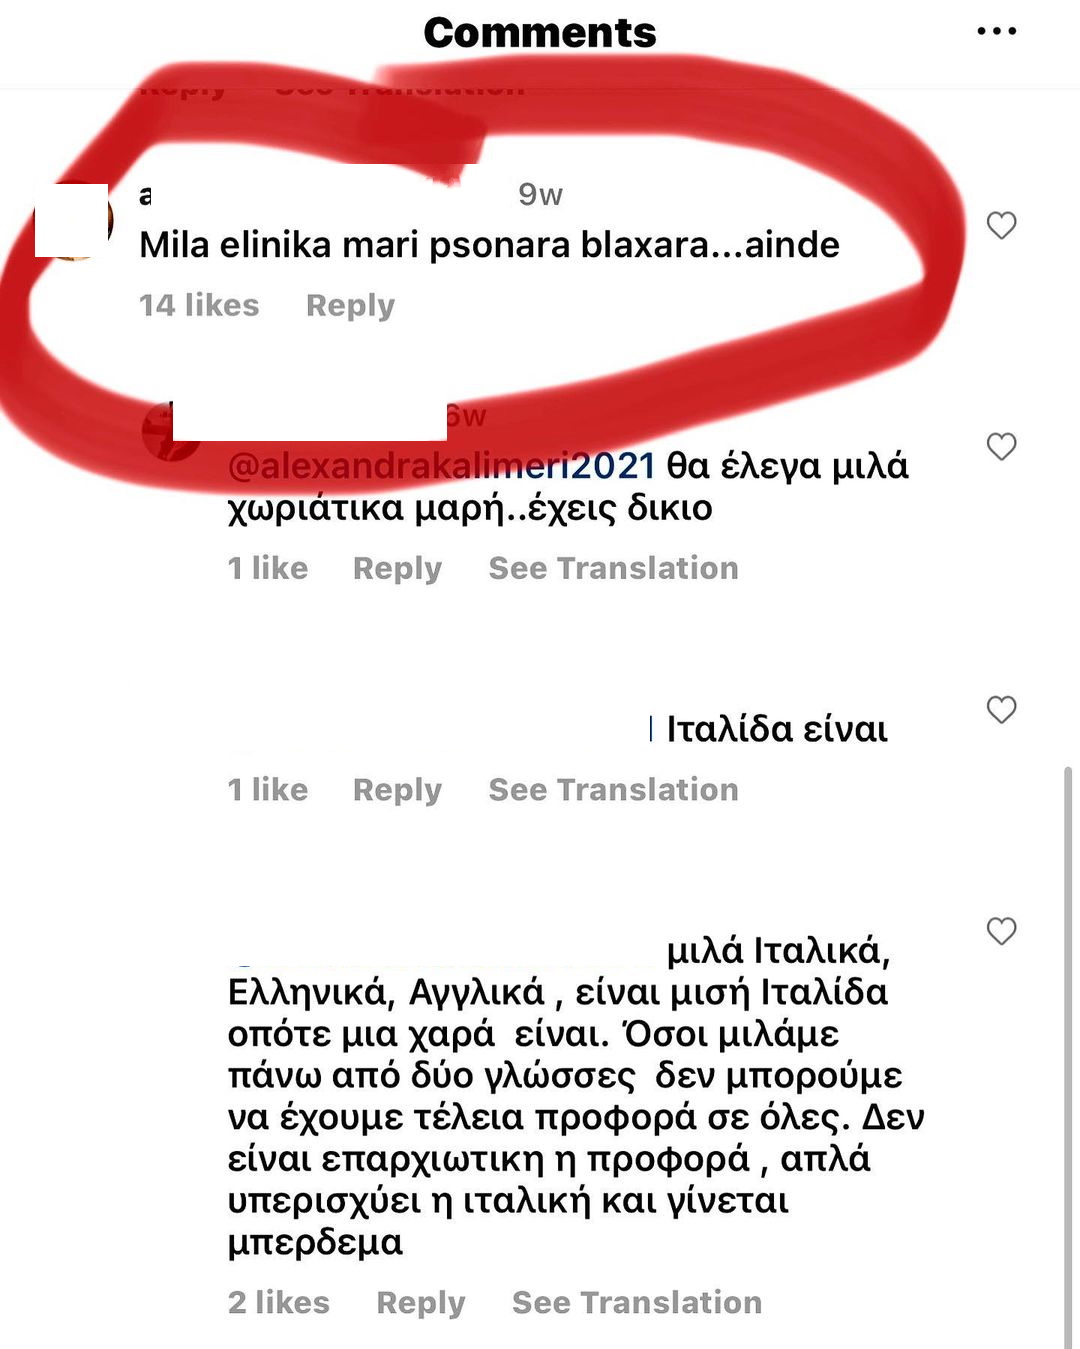Open the three-dot options menu
This screenshot has width=1080, height=1349.
click(x=997, y=32)
